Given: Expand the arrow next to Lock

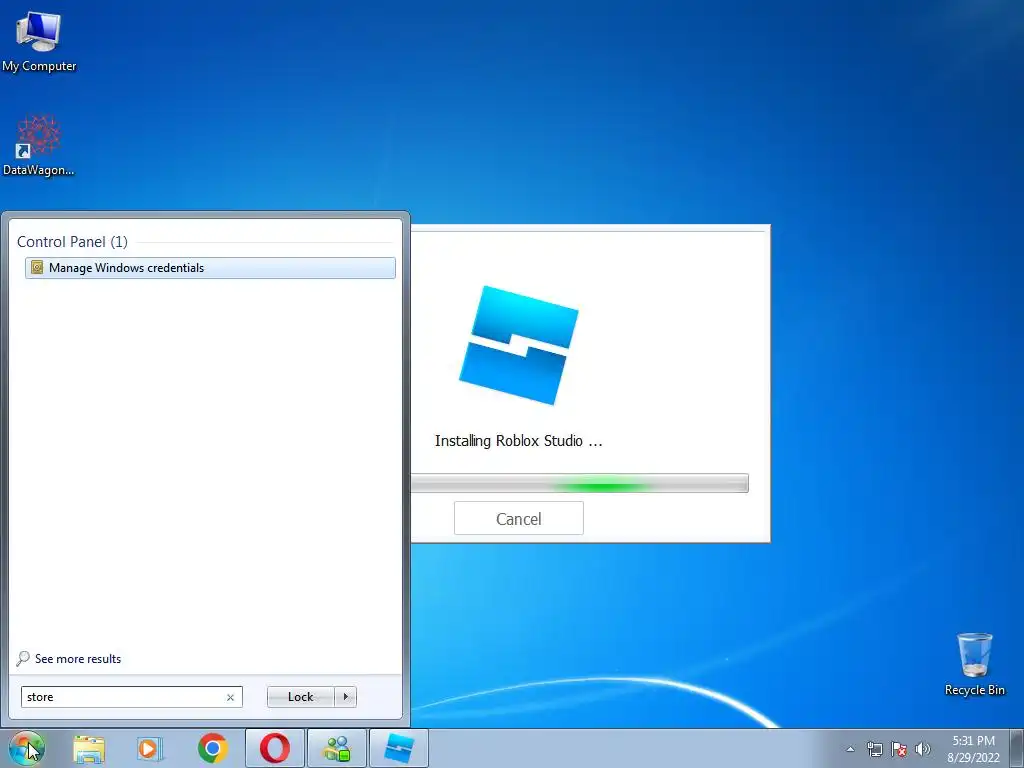Looking at the screenshot, I should tap(345, 697).
